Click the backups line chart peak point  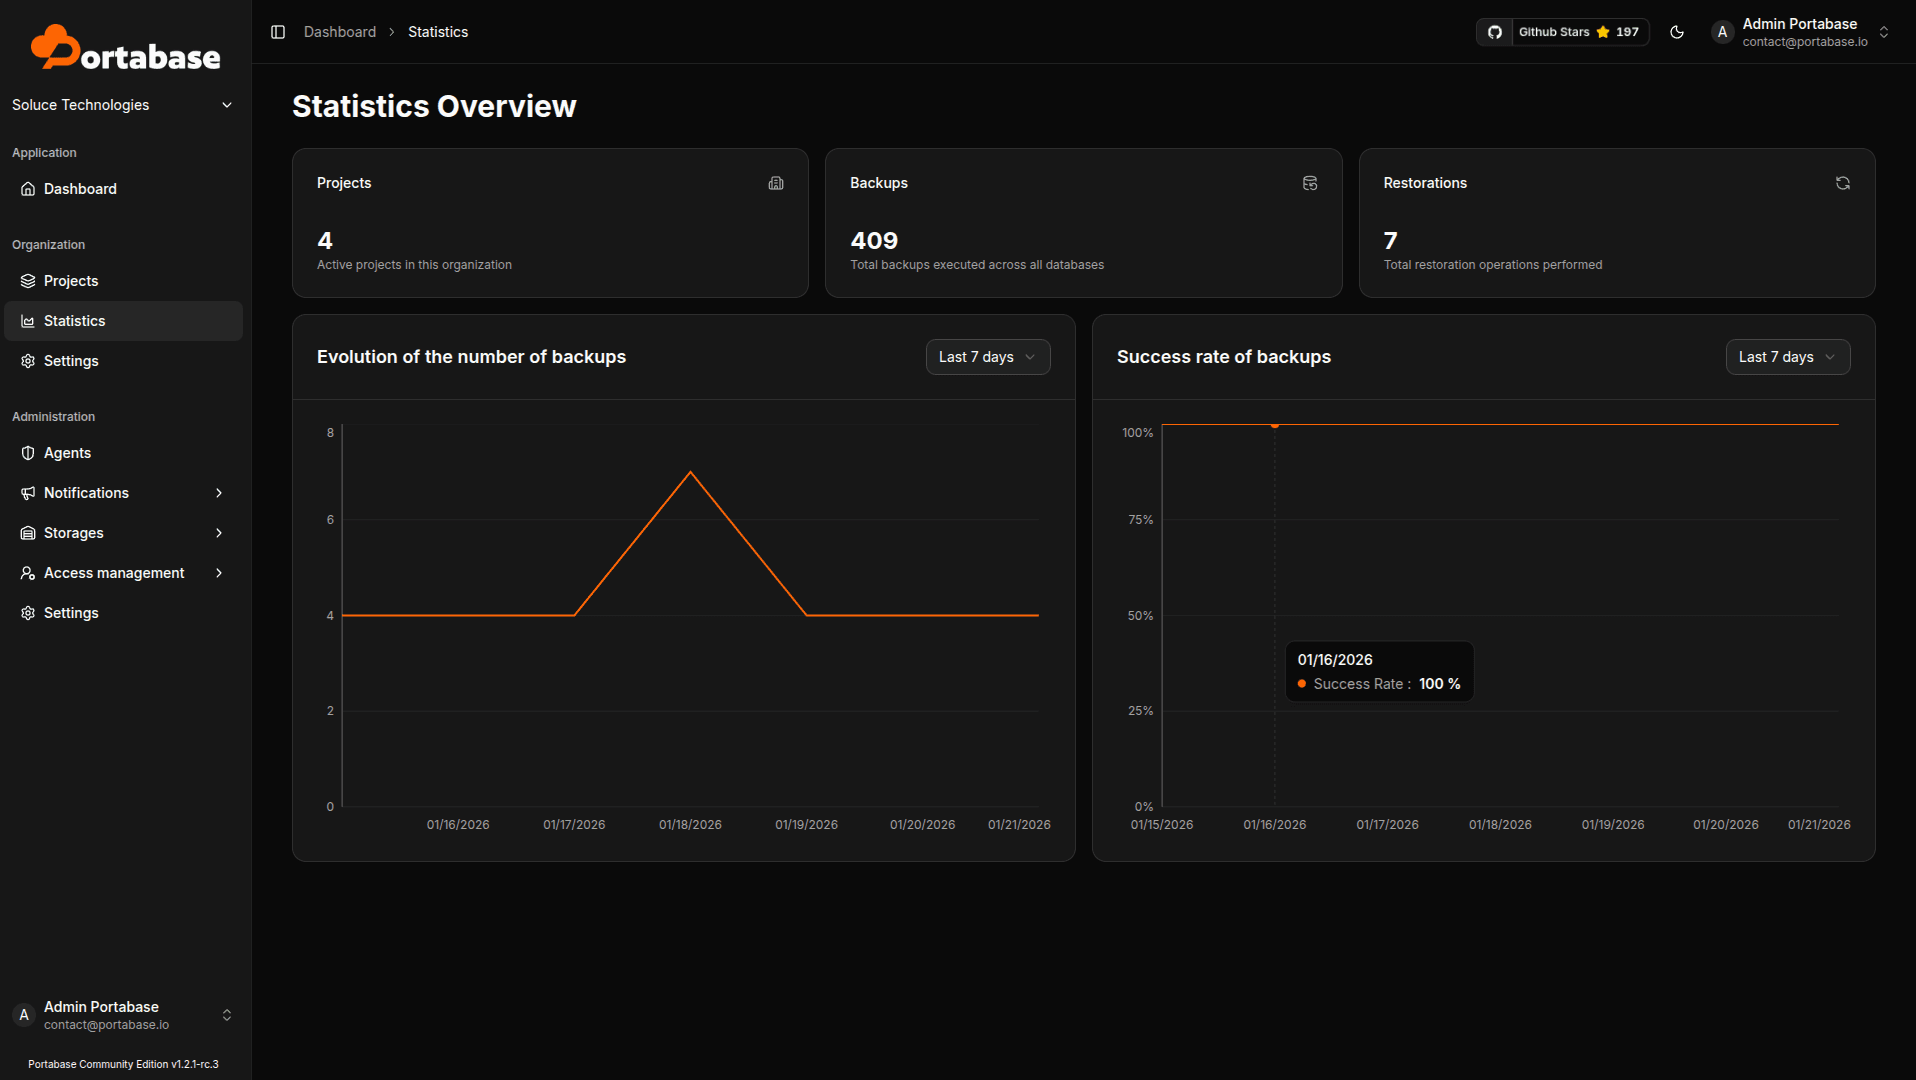pos(690,472)
